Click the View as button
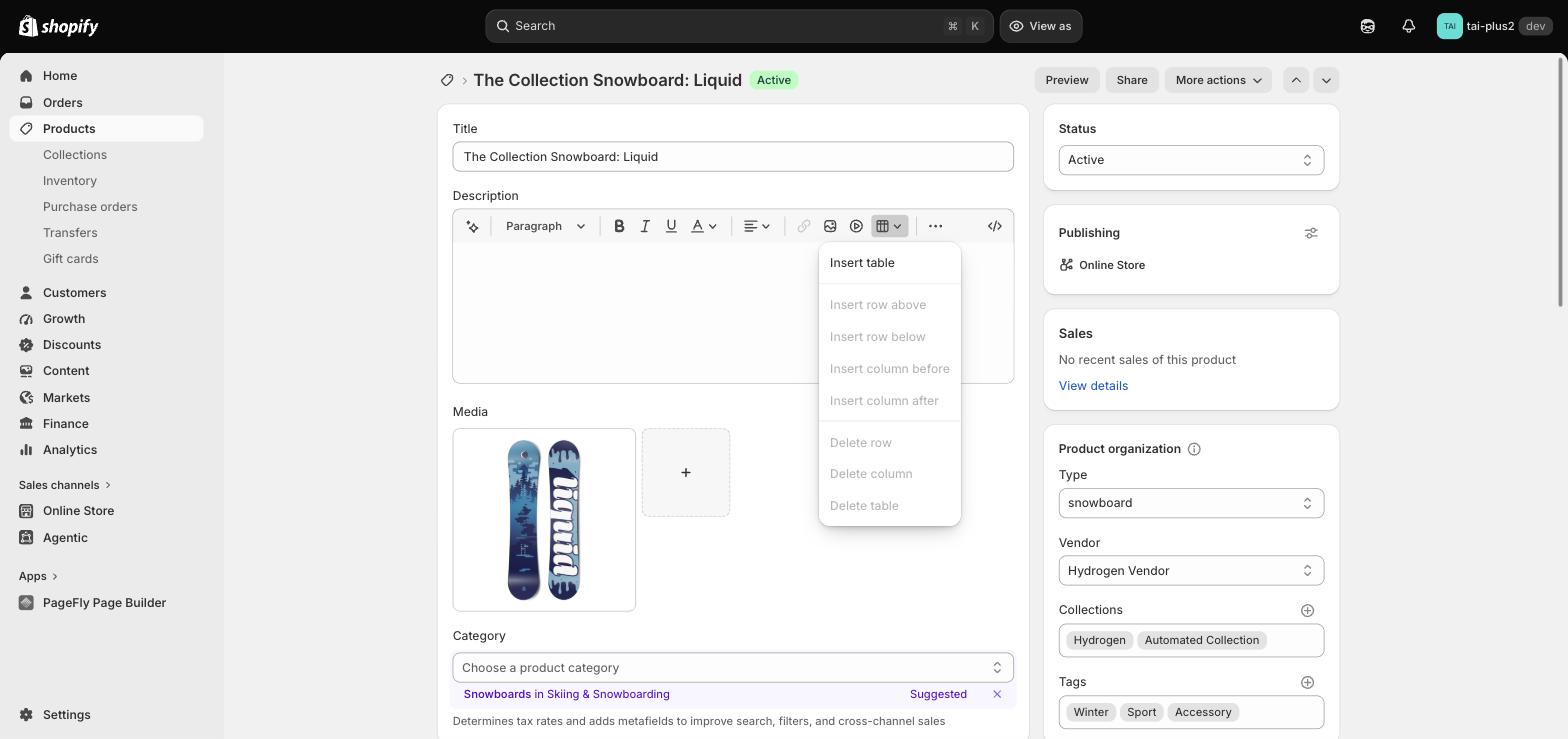This screenshot has height=739, width=1568. pyautogui.click(x=1041, y=26)
